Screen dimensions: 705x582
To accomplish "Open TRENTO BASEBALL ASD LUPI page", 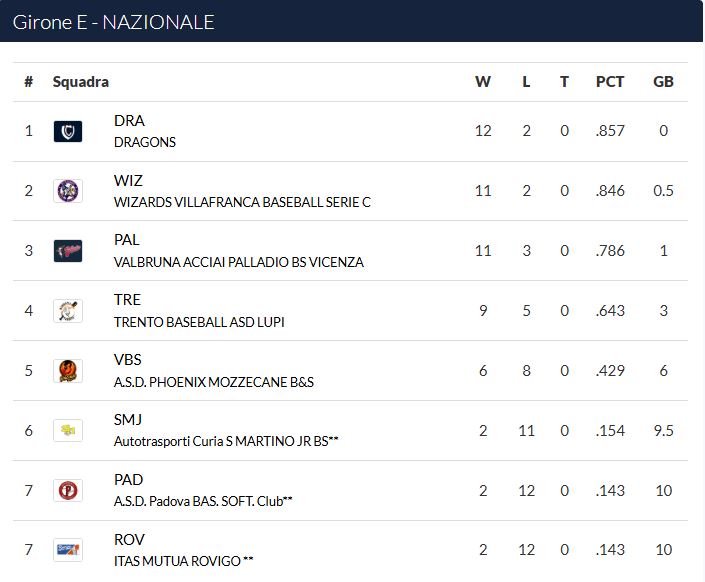I will pos(199,322).
